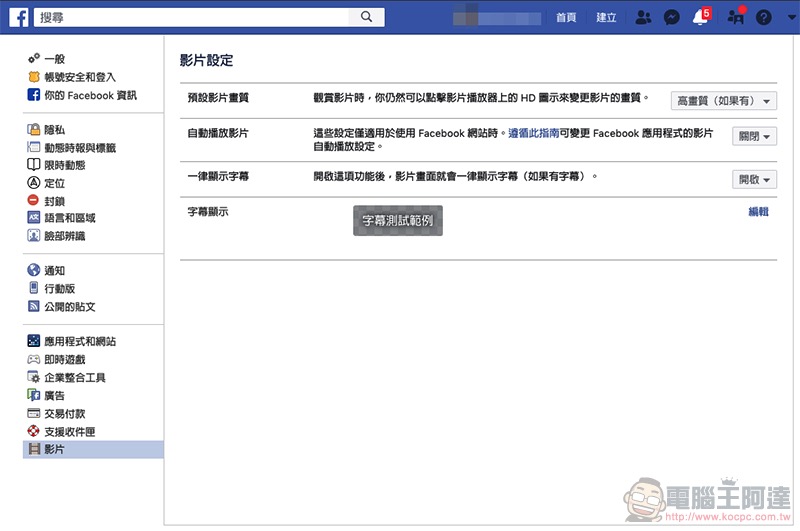Open 語言和區域 sidebar link
800x531 pixels.
click(x=70, y=218)
